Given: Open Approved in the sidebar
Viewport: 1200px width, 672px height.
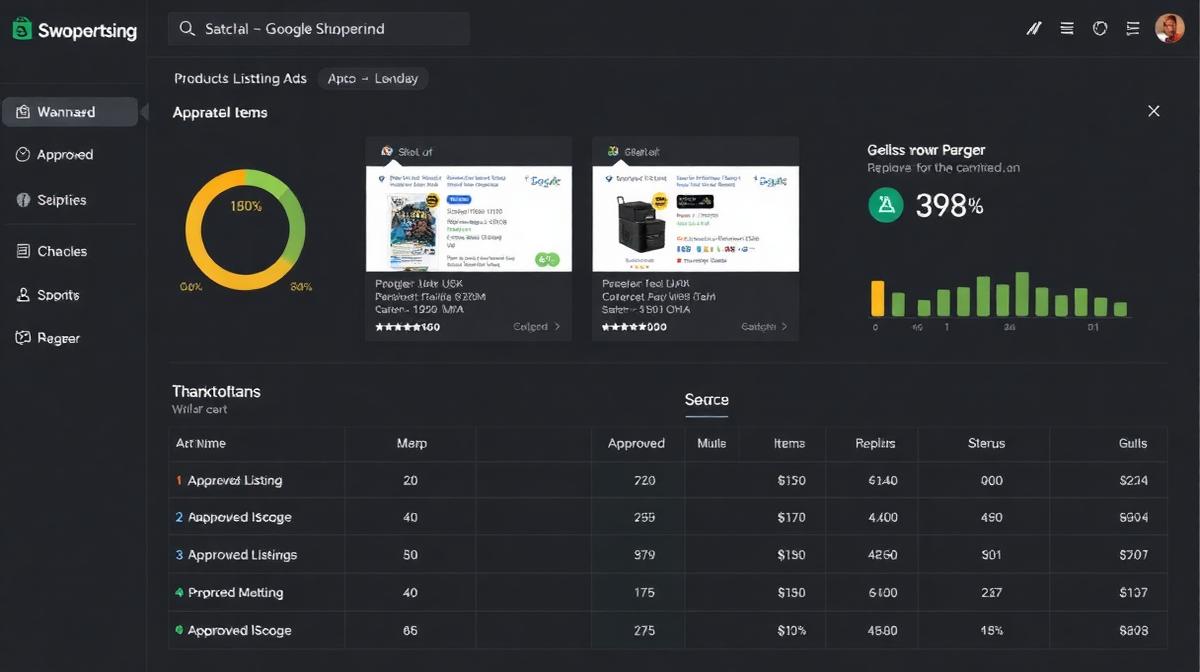Looking at the screenshot, I should tap(65, 155).
